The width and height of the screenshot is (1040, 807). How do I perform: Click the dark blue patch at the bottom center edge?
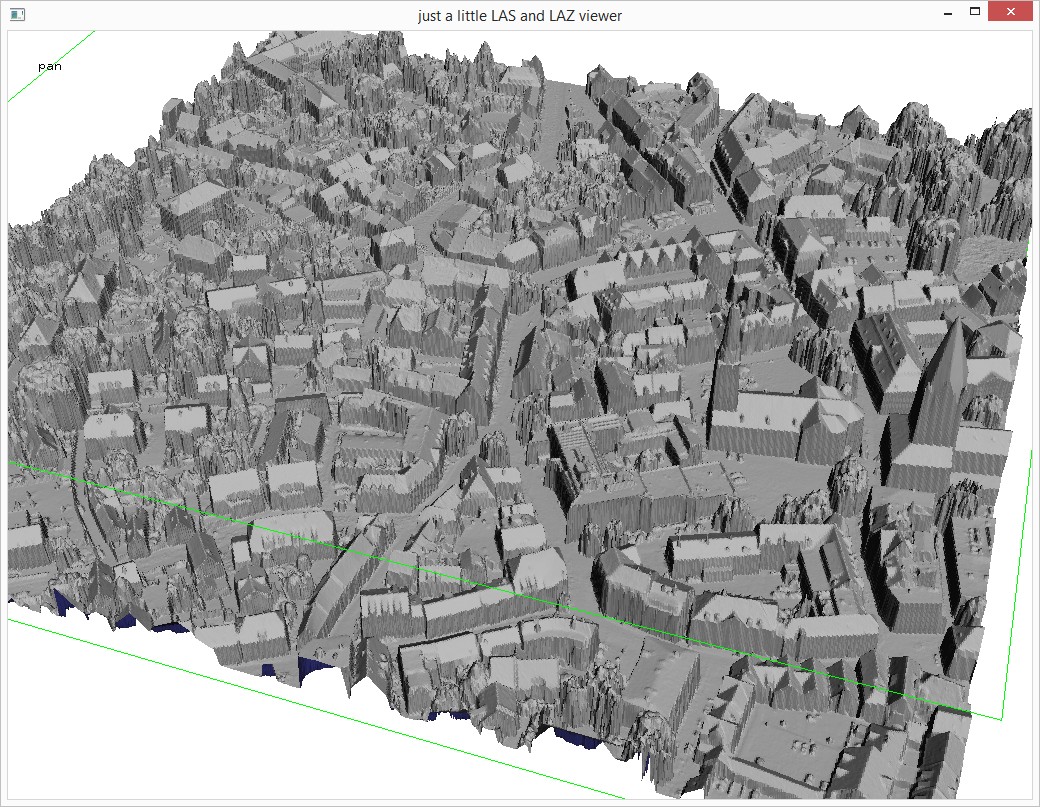pyautogui.click(x=580, y=738)
